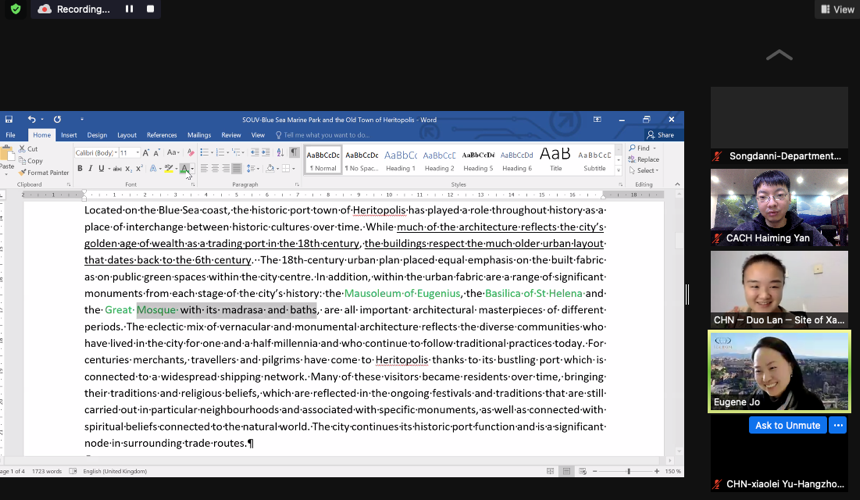Apply subscript formatting

coord(128,168)
